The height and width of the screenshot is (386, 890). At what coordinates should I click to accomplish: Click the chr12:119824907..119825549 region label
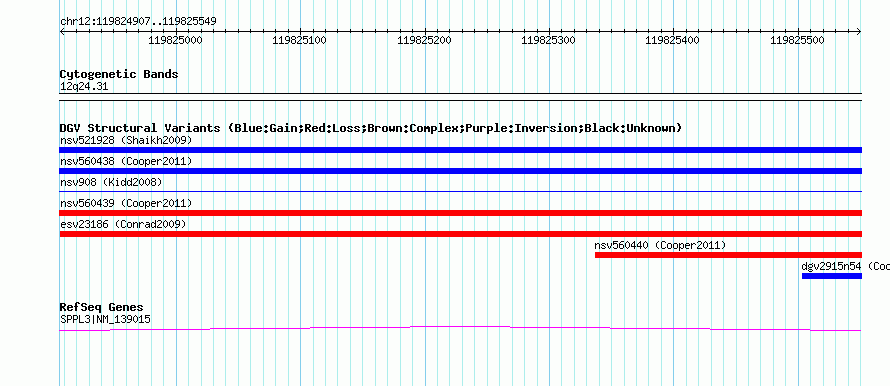pos(138,22)
